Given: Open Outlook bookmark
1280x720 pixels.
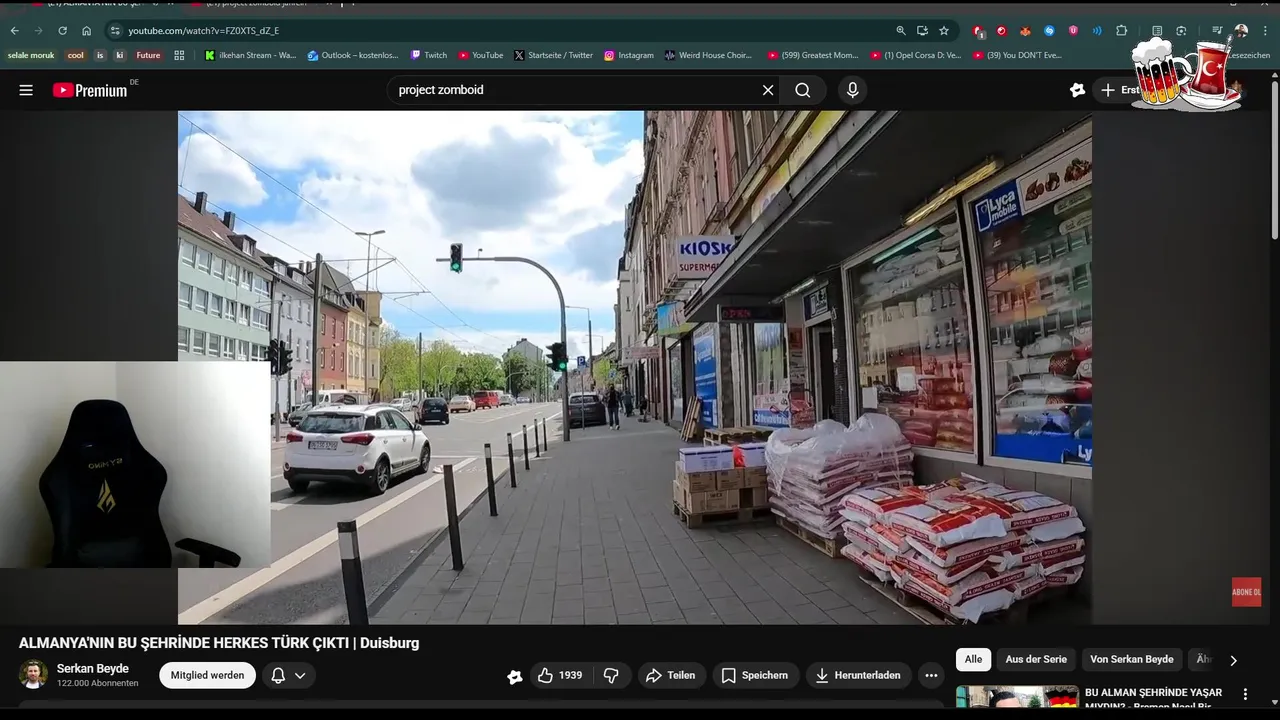Looking at the screenshot, I should click(353, 55).
